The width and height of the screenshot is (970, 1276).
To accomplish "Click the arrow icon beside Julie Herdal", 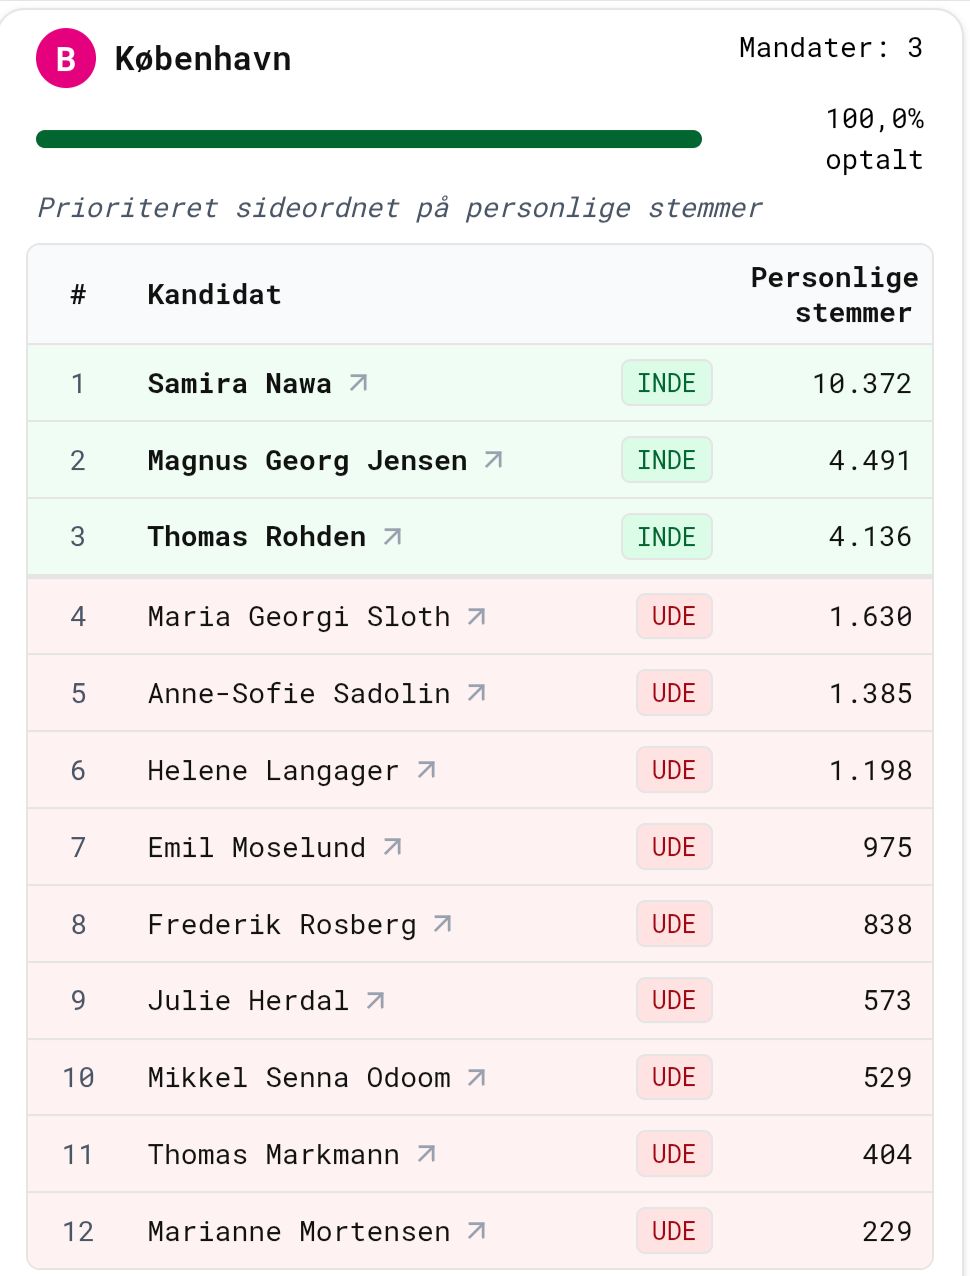I will point(375,1000).
